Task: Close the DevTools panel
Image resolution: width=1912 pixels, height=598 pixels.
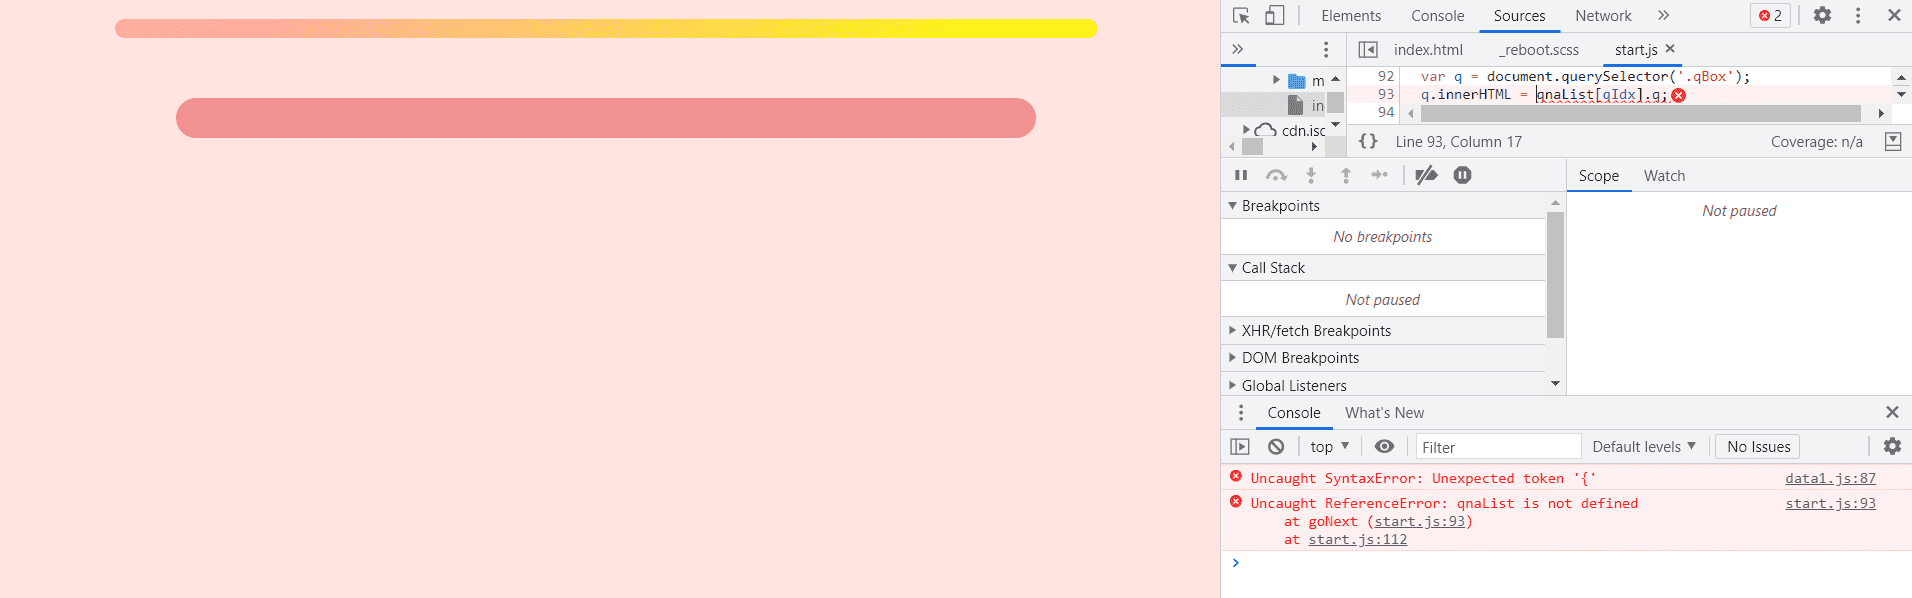Action: pyautogui.click(x=1894, y=15)
